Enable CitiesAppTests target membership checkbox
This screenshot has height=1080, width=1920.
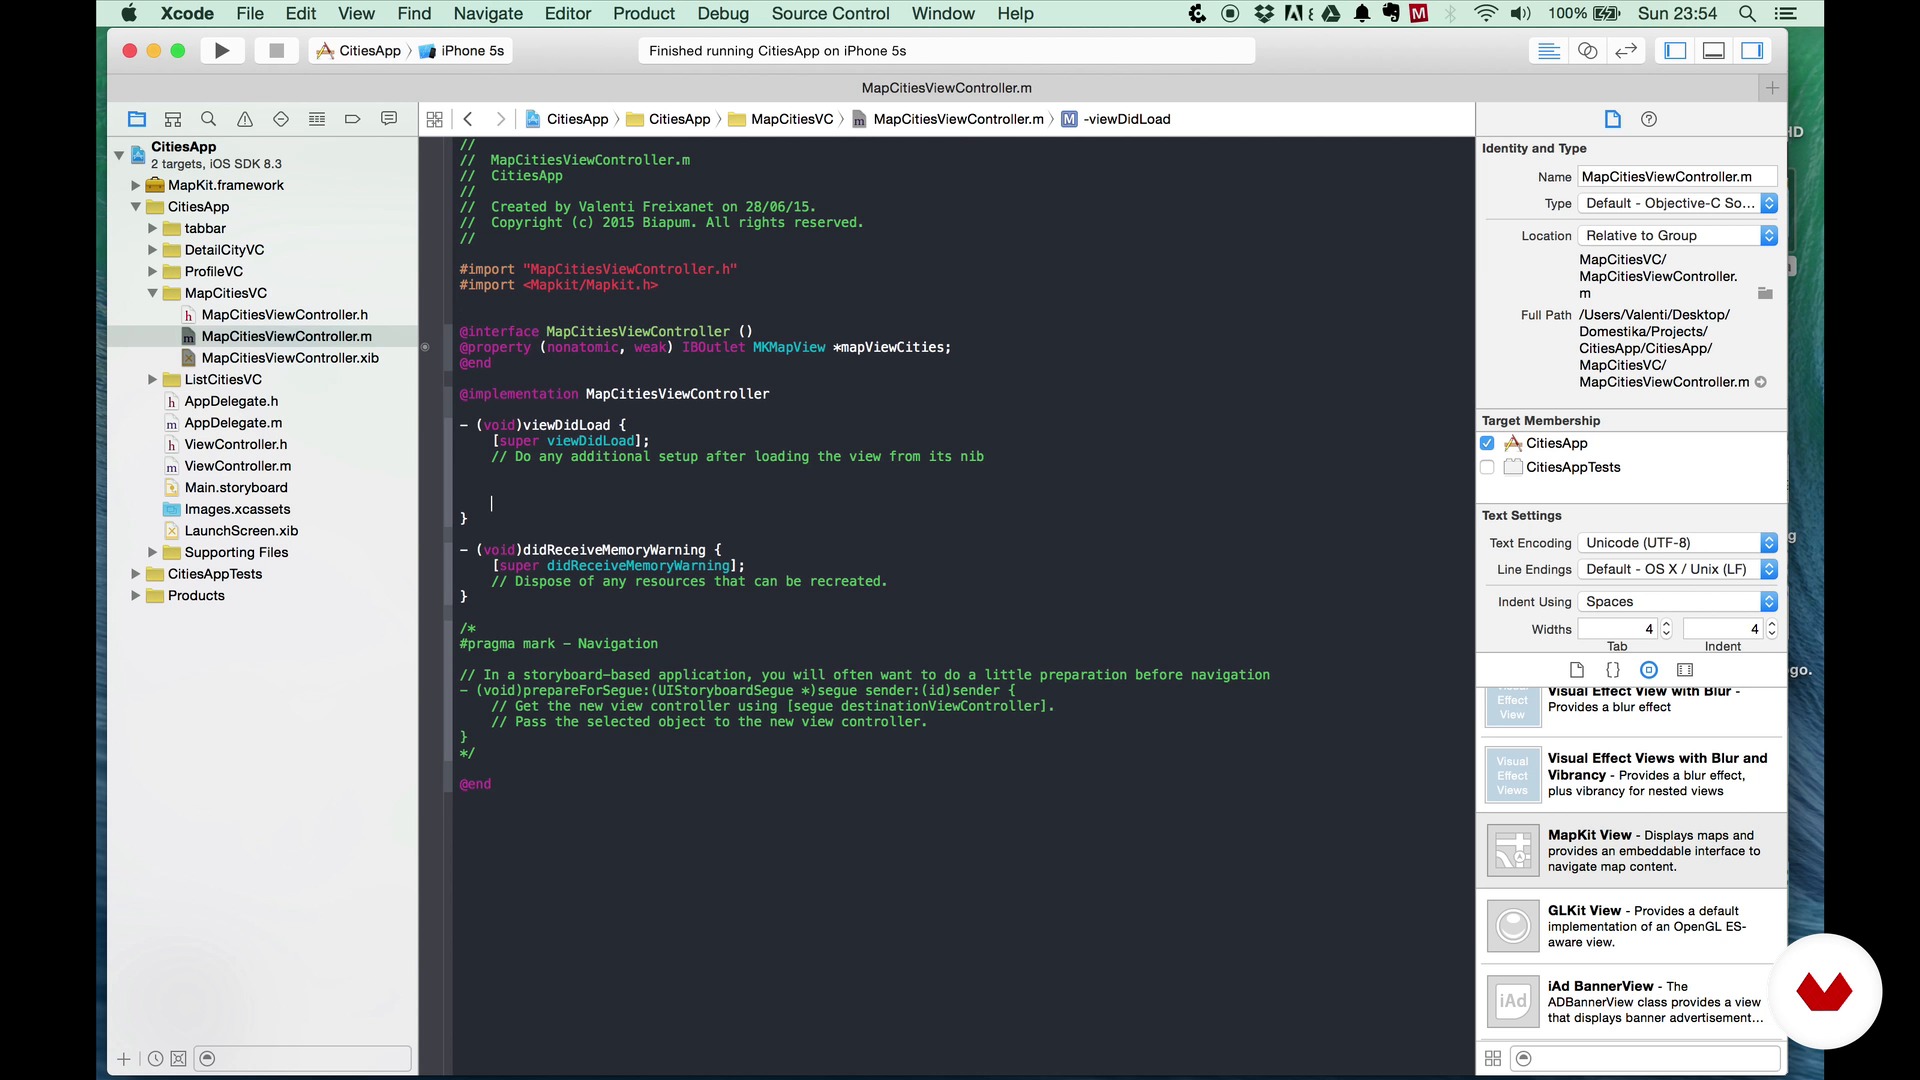[x=1487, y=467]
